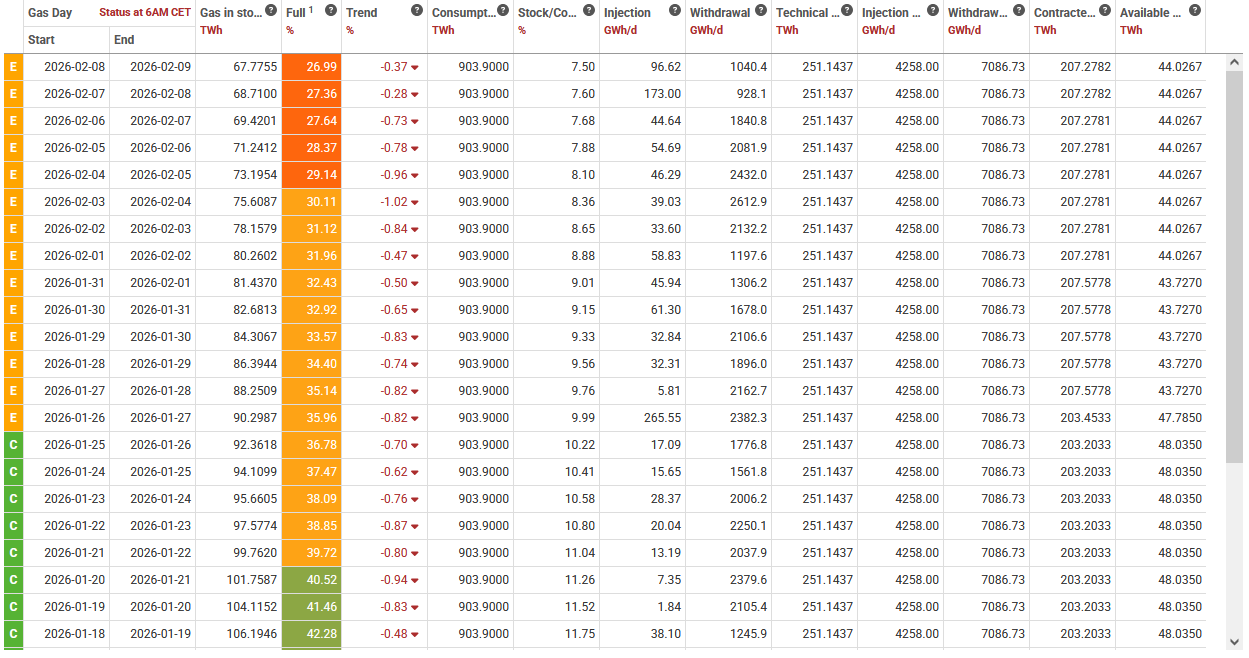Select the red Full cell showing 26.99

pos(312,67)
